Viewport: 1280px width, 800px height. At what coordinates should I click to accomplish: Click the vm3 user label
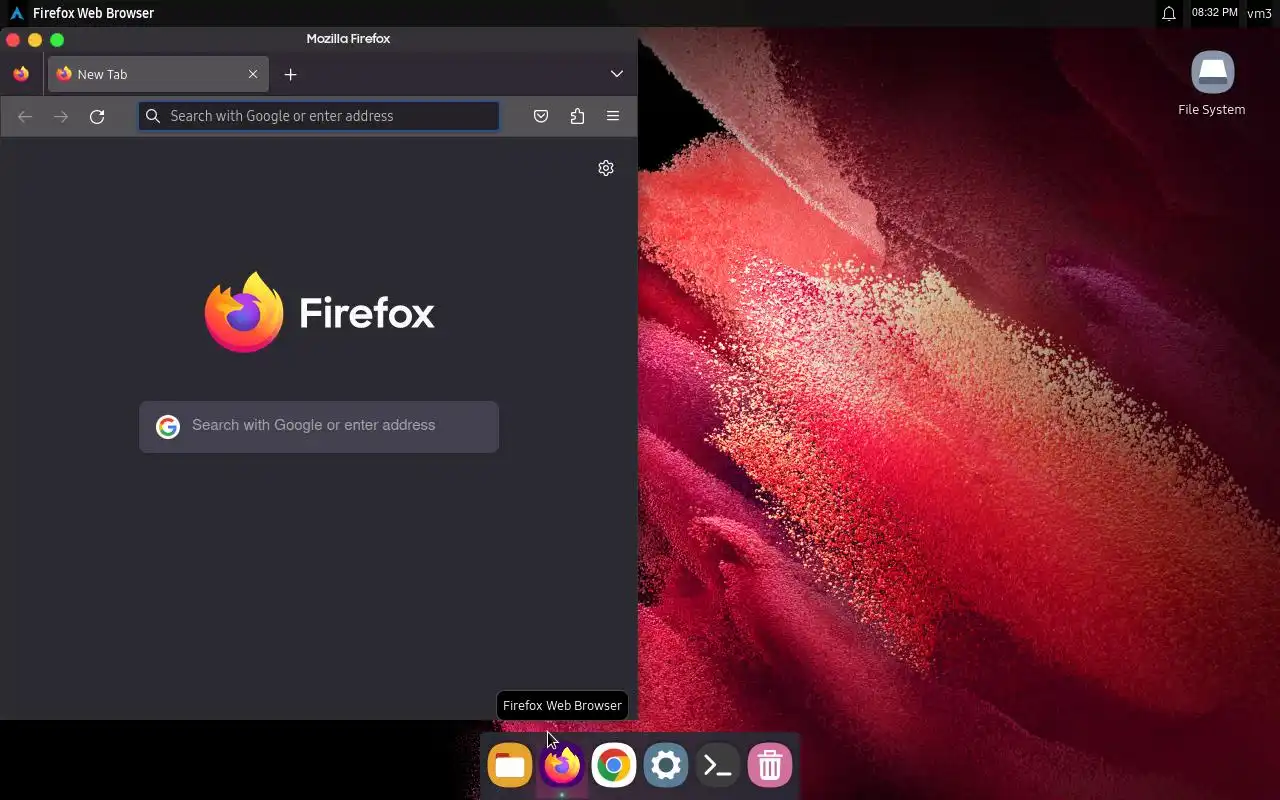1259,13
